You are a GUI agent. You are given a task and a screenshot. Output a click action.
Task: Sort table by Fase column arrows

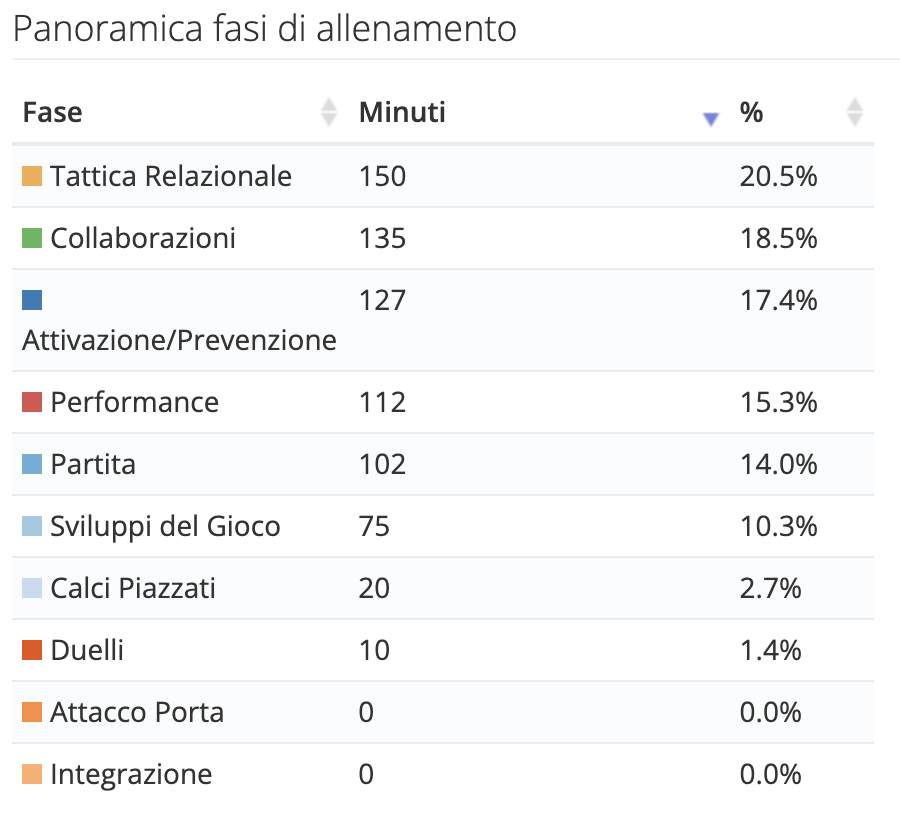click(328, 112)
